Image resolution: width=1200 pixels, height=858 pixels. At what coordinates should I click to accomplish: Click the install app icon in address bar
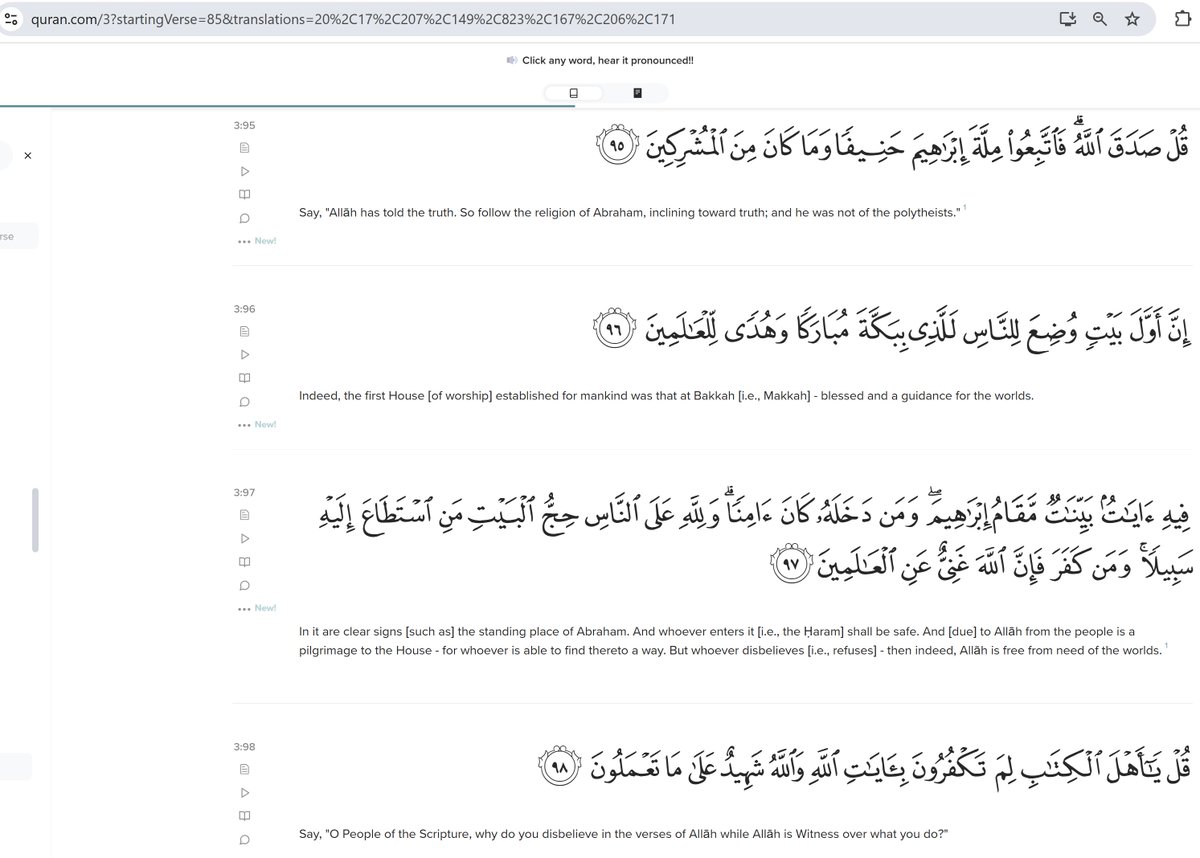click(1068, 18)
